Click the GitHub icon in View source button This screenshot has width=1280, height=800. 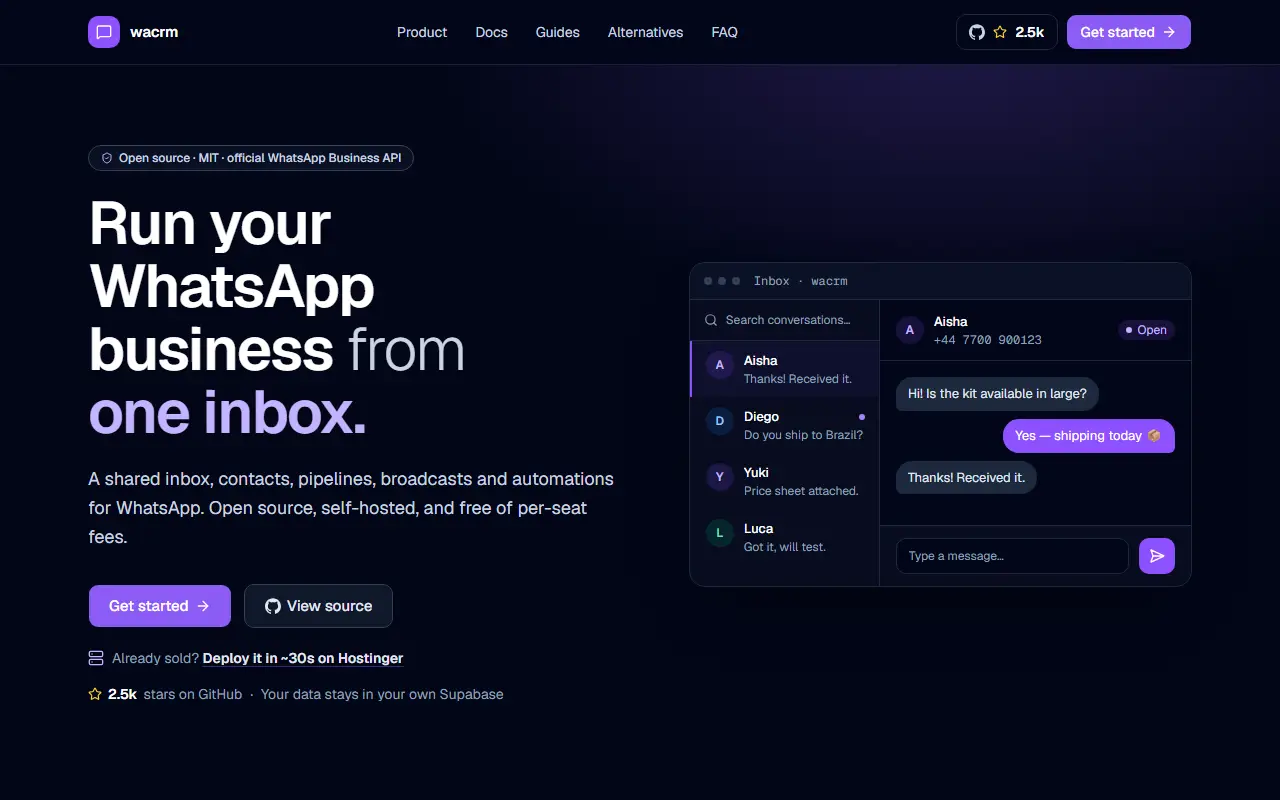coord(273,606)
